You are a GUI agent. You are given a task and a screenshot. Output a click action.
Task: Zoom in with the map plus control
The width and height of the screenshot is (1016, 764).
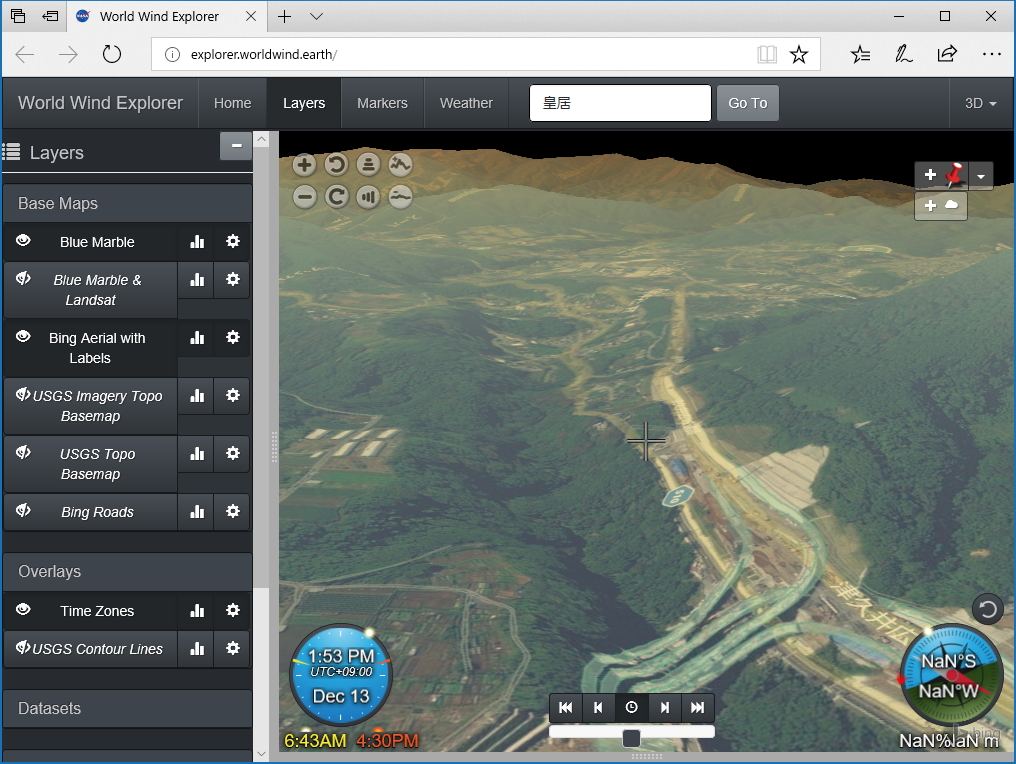point(305,166)
